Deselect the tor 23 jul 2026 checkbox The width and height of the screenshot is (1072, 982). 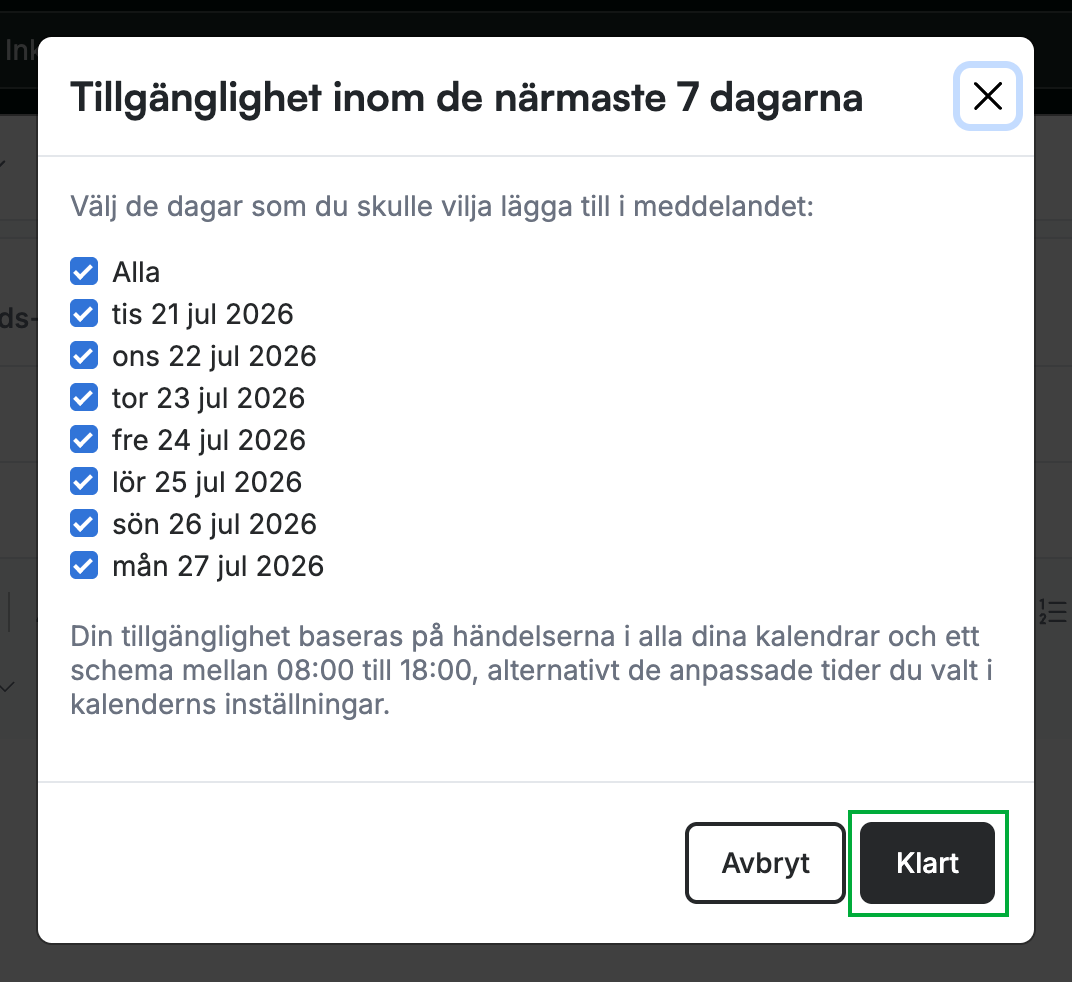(x=84, y=398)
